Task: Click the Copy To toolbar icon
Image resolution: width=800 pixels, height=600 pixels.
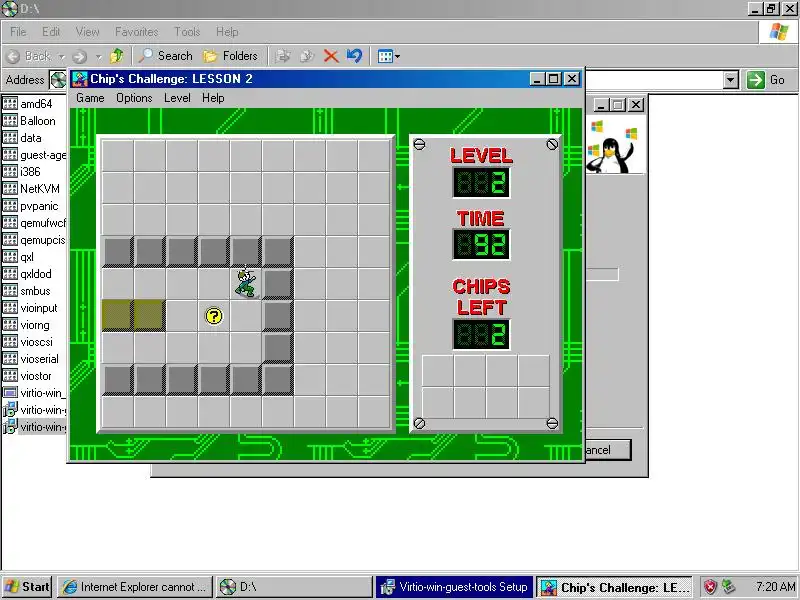Action: [307, 56]
